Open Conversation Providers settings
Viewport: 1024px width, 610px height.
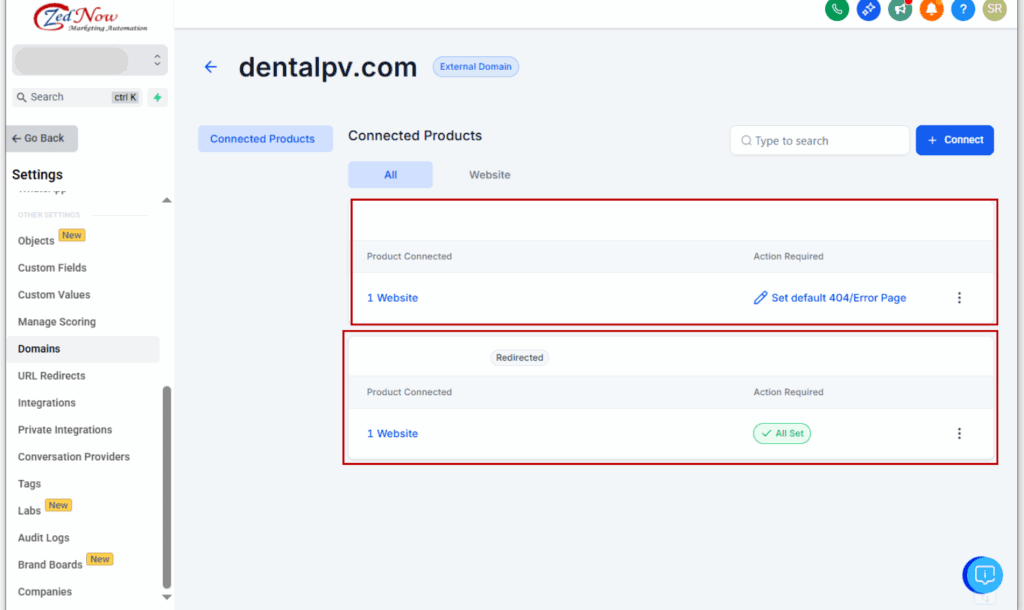[x=74, y=457]
